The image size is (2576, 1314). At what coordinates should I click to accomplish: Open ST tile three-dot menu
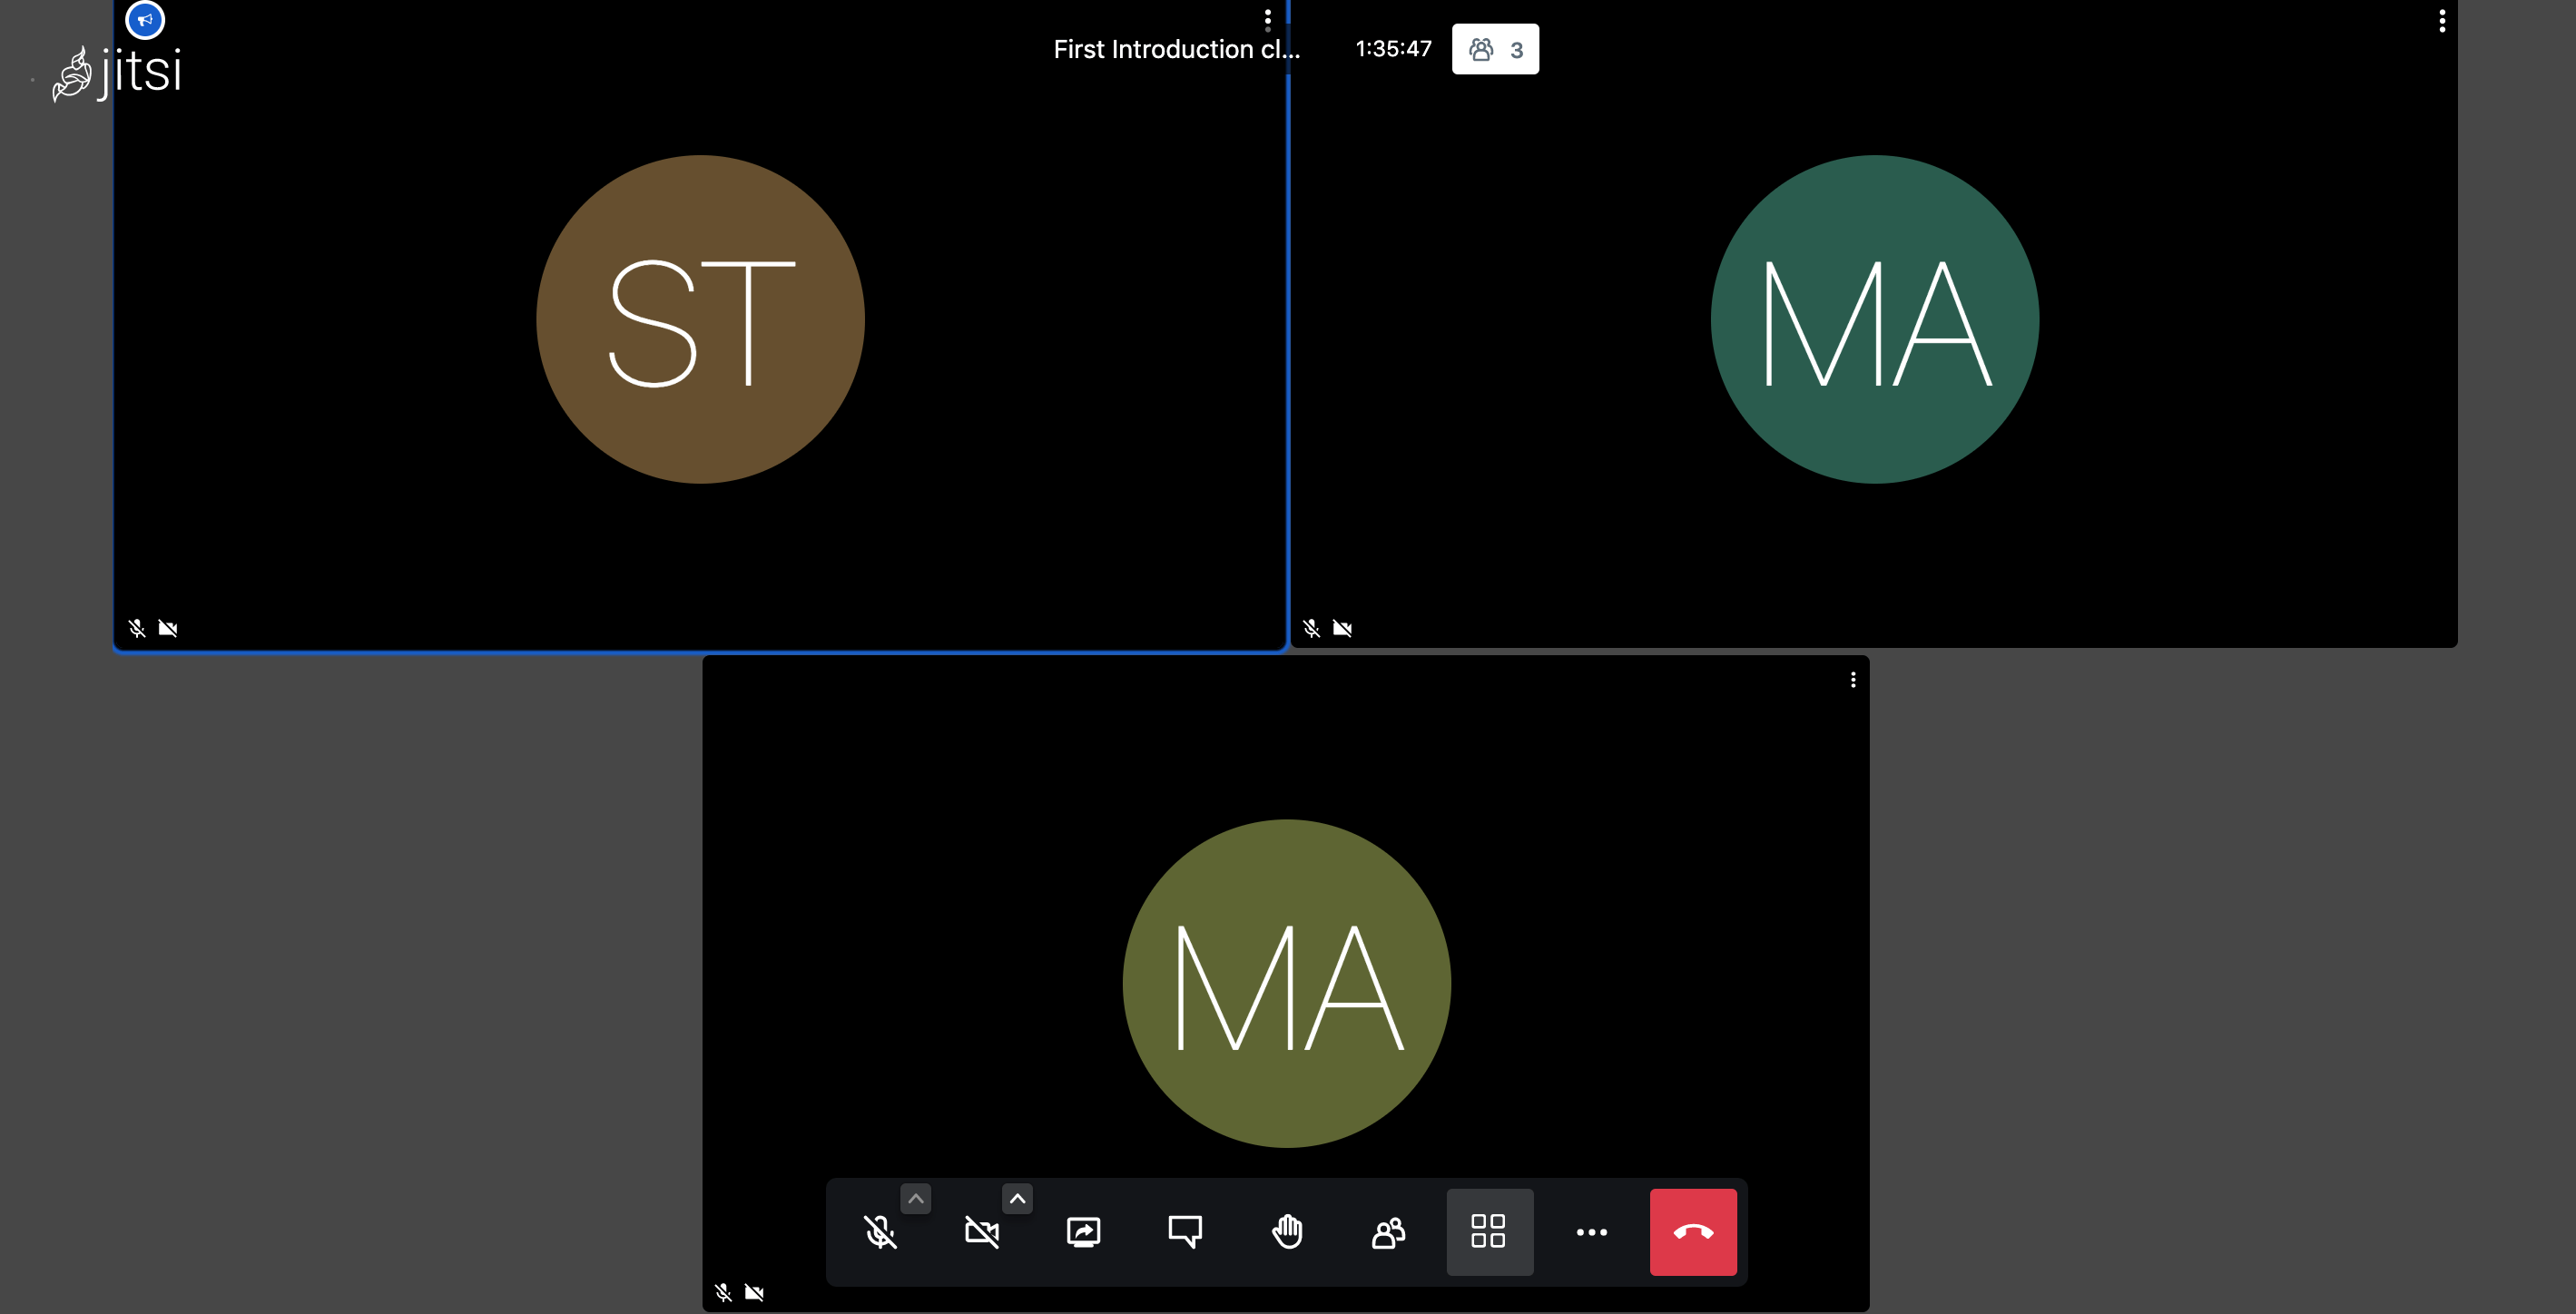click(x=1267, y=20)
